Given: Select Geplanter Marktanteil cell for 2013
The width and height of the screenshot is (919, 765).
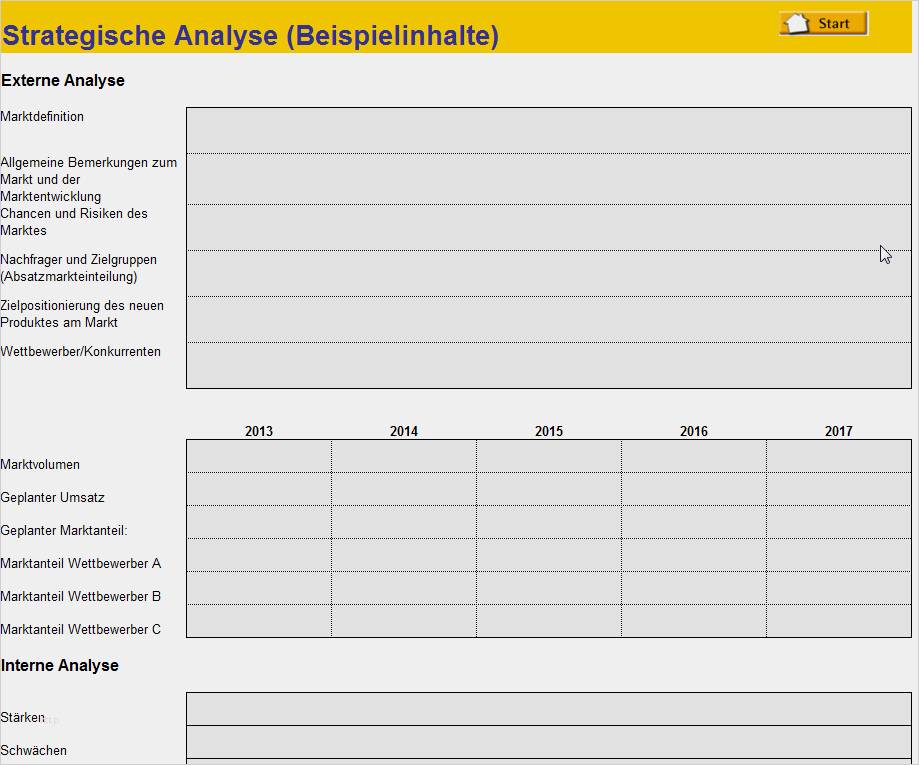Looking at the screenshot, I should pos(259,522).
